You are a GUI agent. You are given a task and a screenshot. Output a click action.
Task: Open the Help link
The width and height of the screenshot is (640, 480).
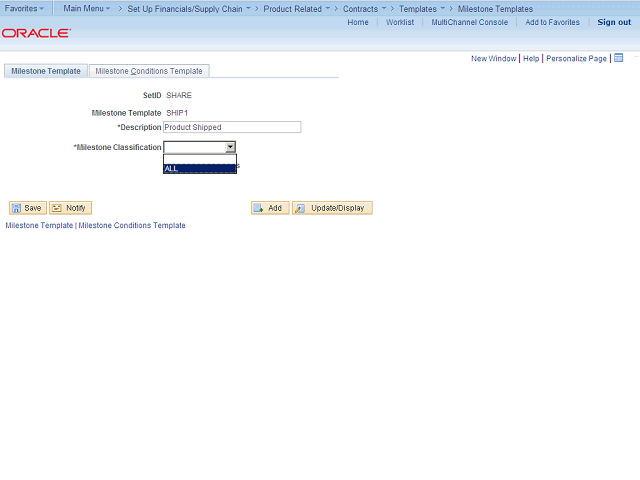[x=531, y=58]
